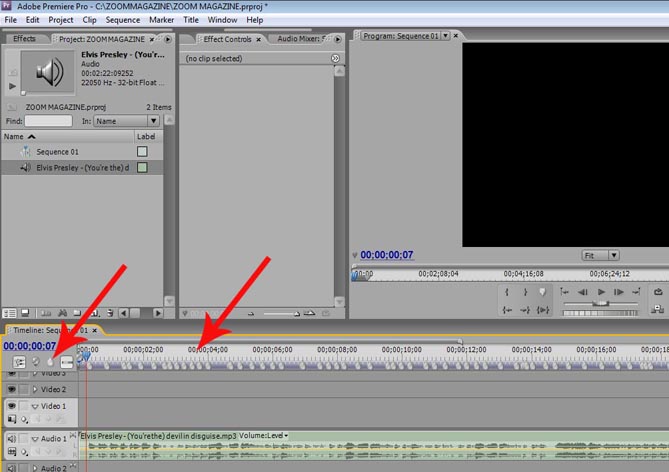
Task: Select the Sequence 01 item in Project panel
Action: click(x=58, y=151)
